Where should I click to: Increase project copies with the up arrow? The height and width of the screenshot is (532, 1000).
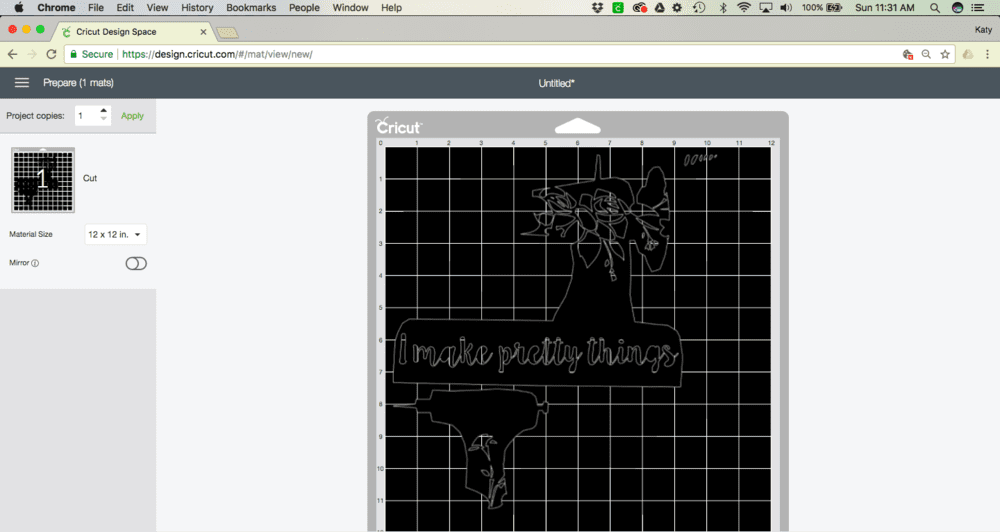pyautogui.click(x=104, y=111)
